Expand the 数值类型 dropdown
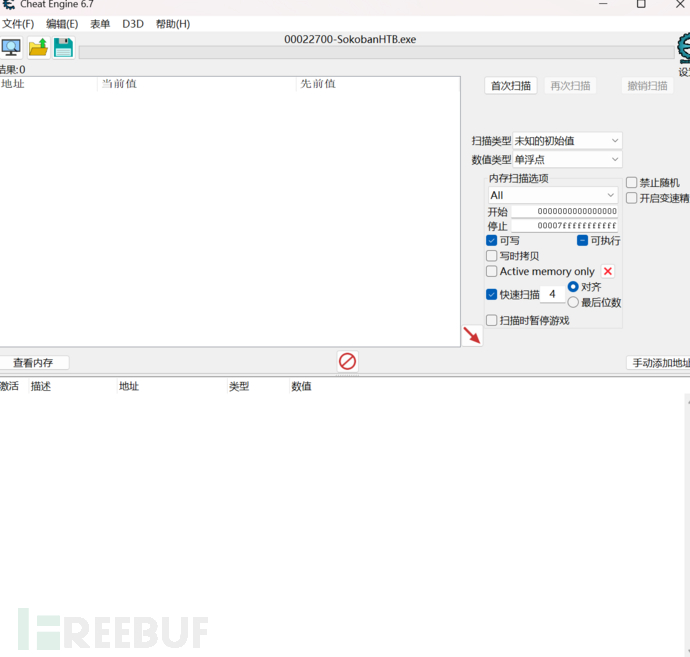 coord(567,159)
